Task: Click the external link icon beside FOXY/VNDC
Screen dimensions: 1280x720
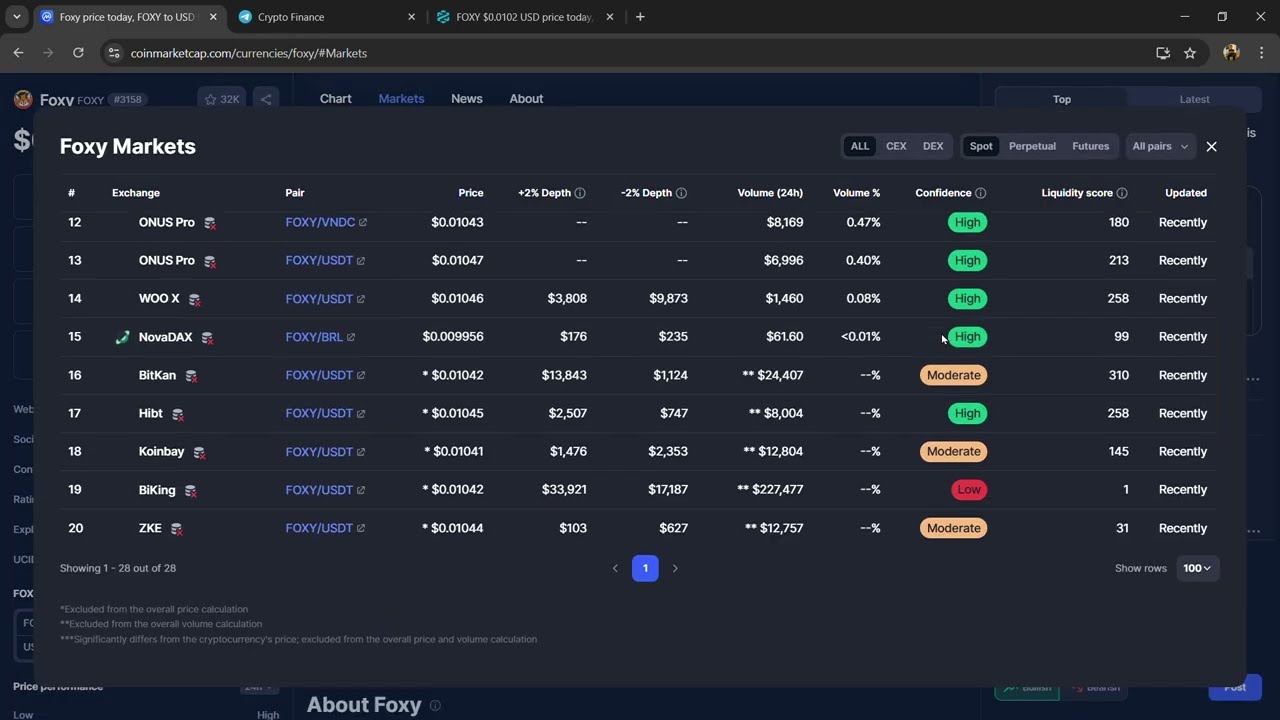Action: (363, 223)
